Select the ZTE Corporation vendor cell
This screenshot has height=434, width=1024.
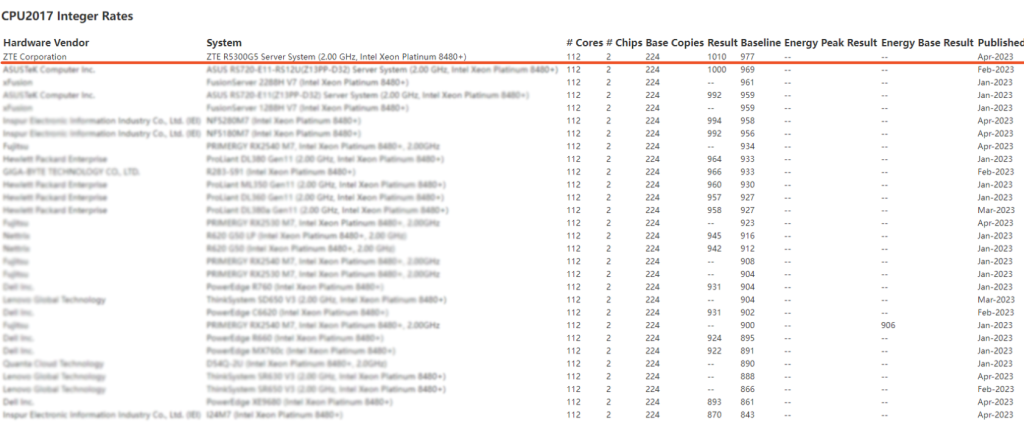click(x=35, y=57)
